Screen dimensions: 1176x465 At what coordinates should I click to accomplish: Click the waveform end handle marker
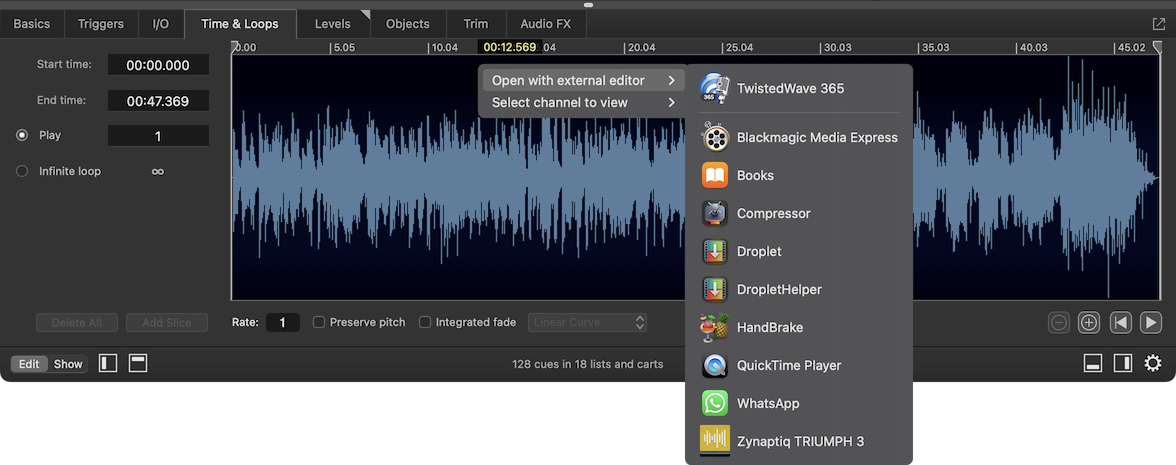pos(1157,47)
